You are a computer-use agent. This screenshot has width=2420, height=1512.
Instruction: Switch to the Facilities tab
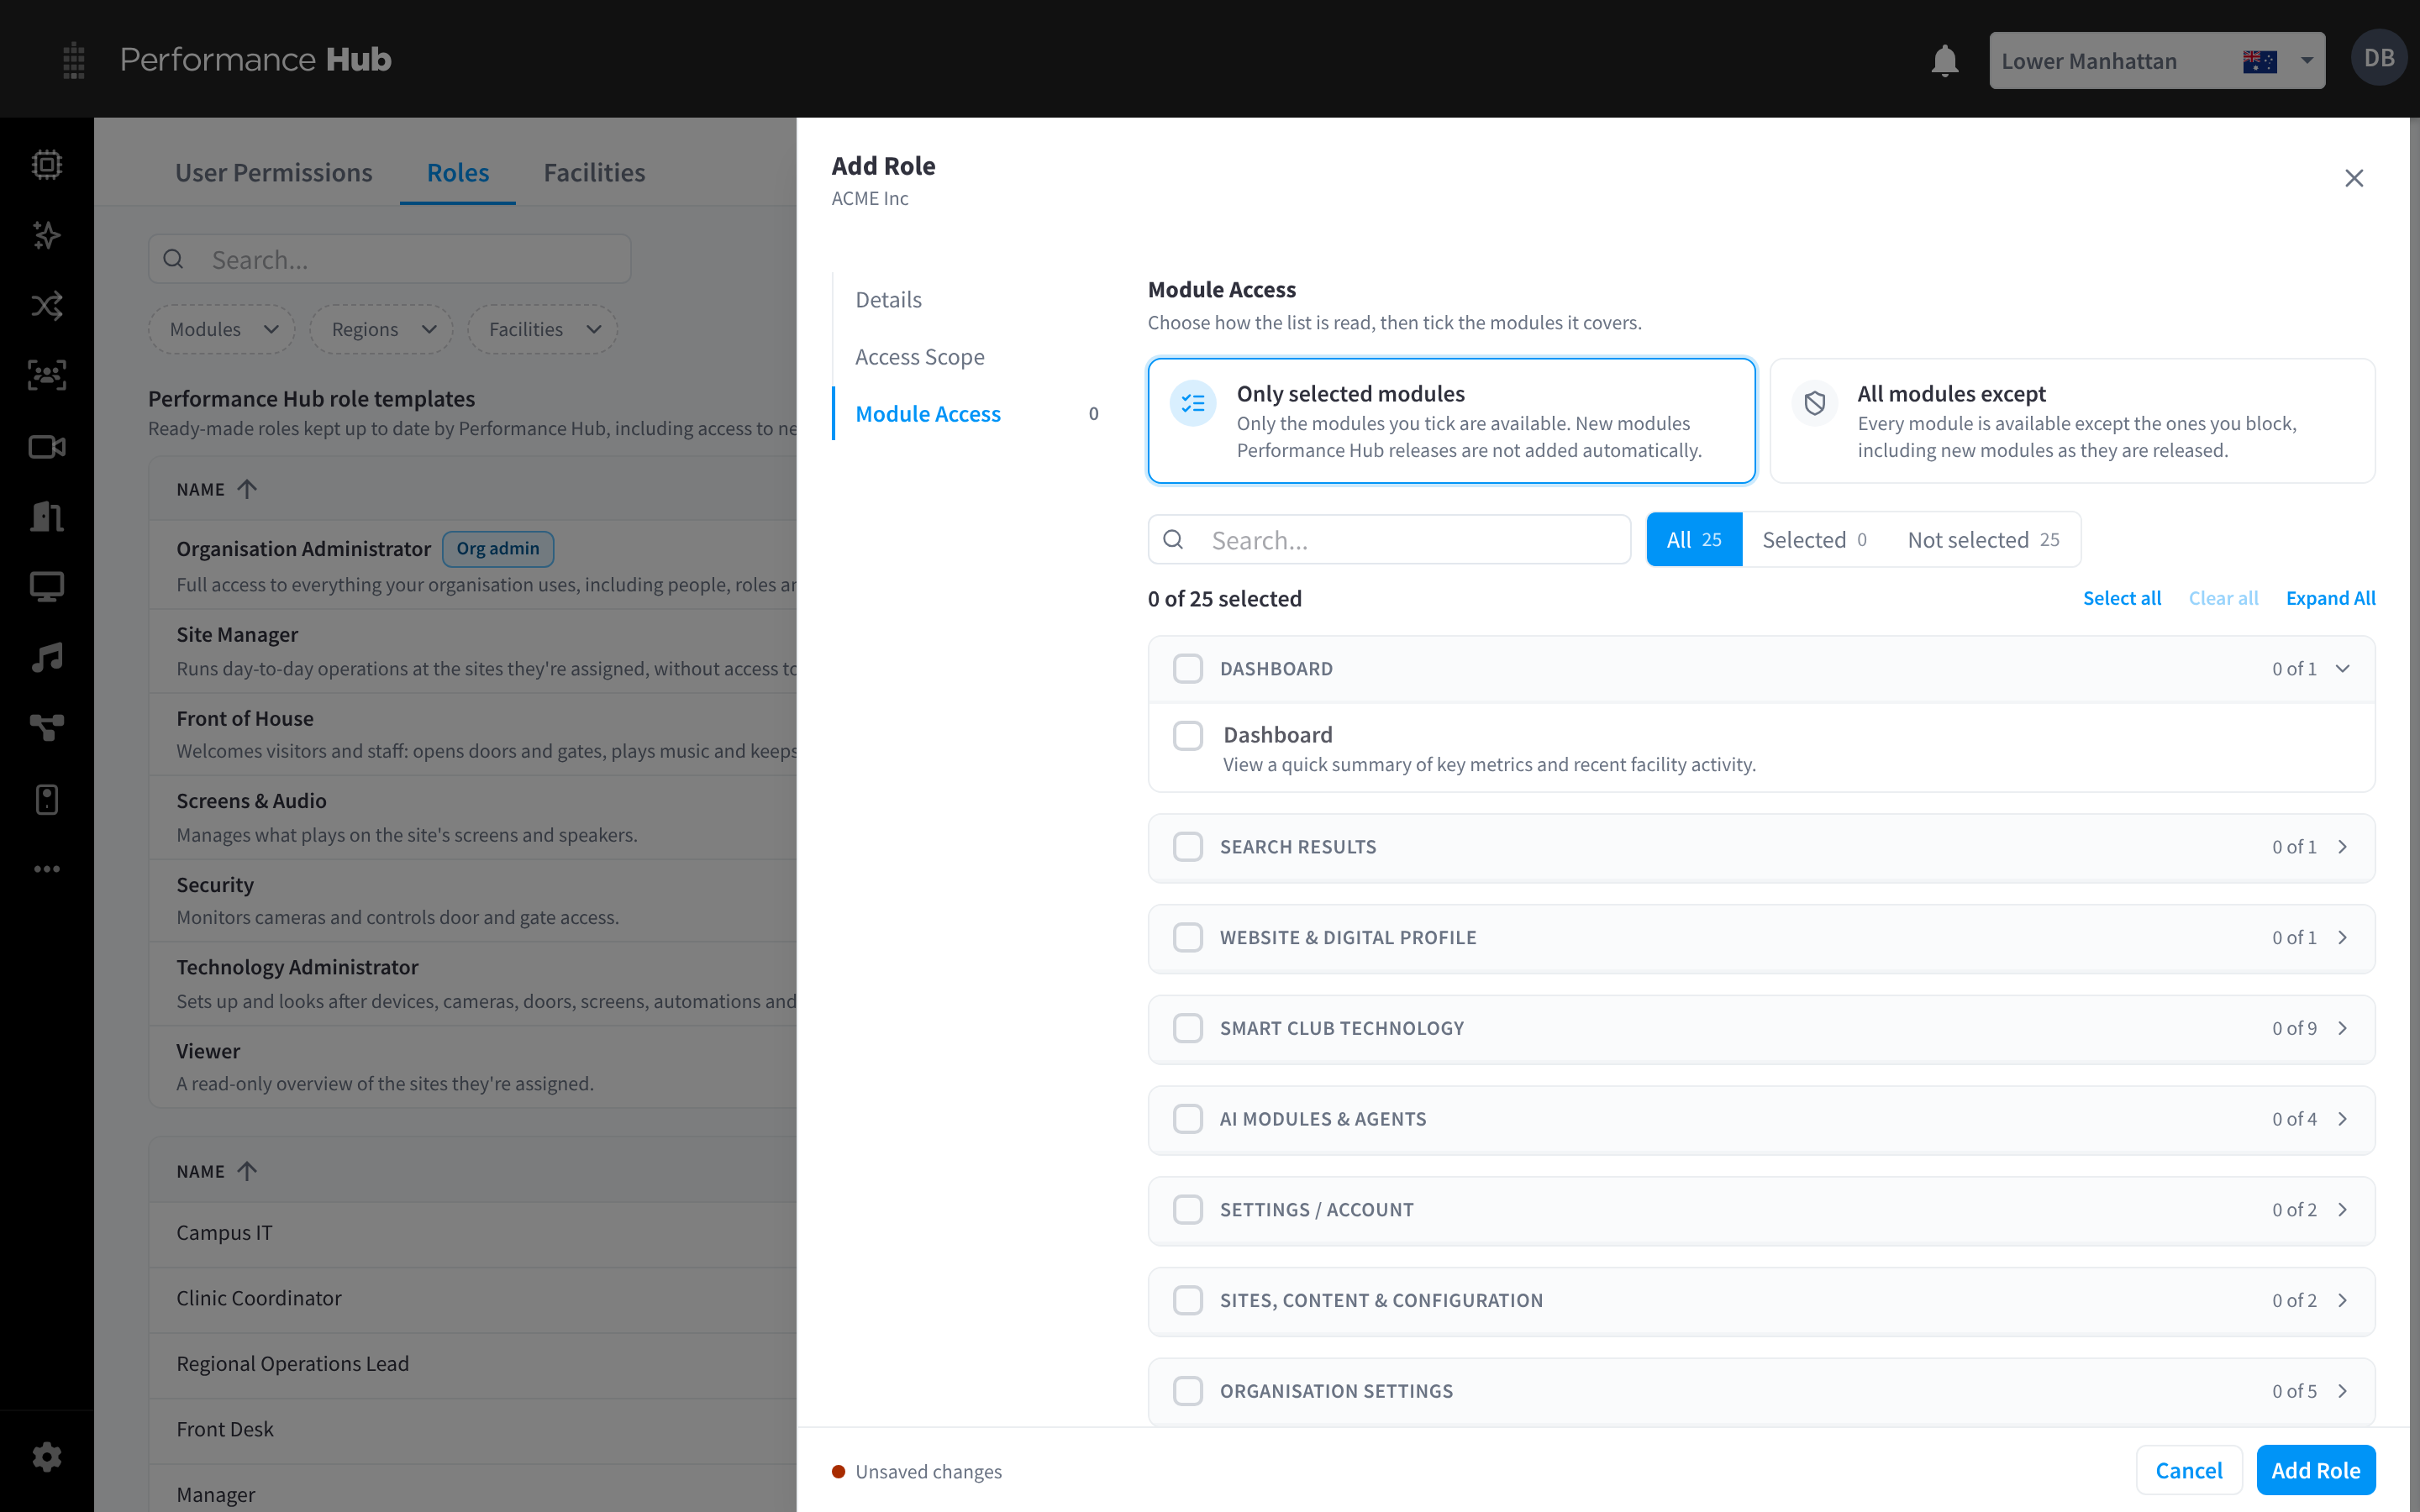[594, 172]
